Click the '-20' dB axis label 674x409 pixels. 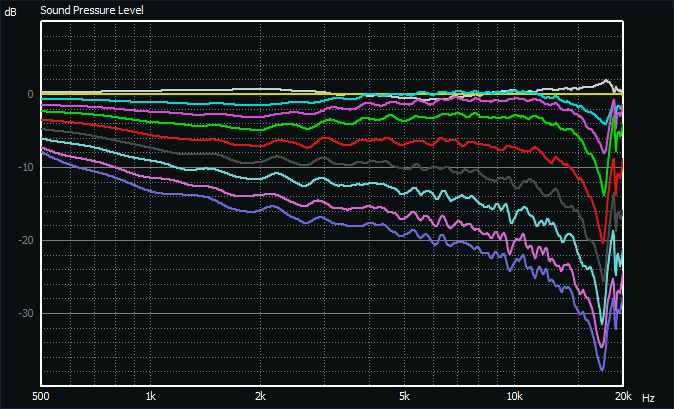26,240
